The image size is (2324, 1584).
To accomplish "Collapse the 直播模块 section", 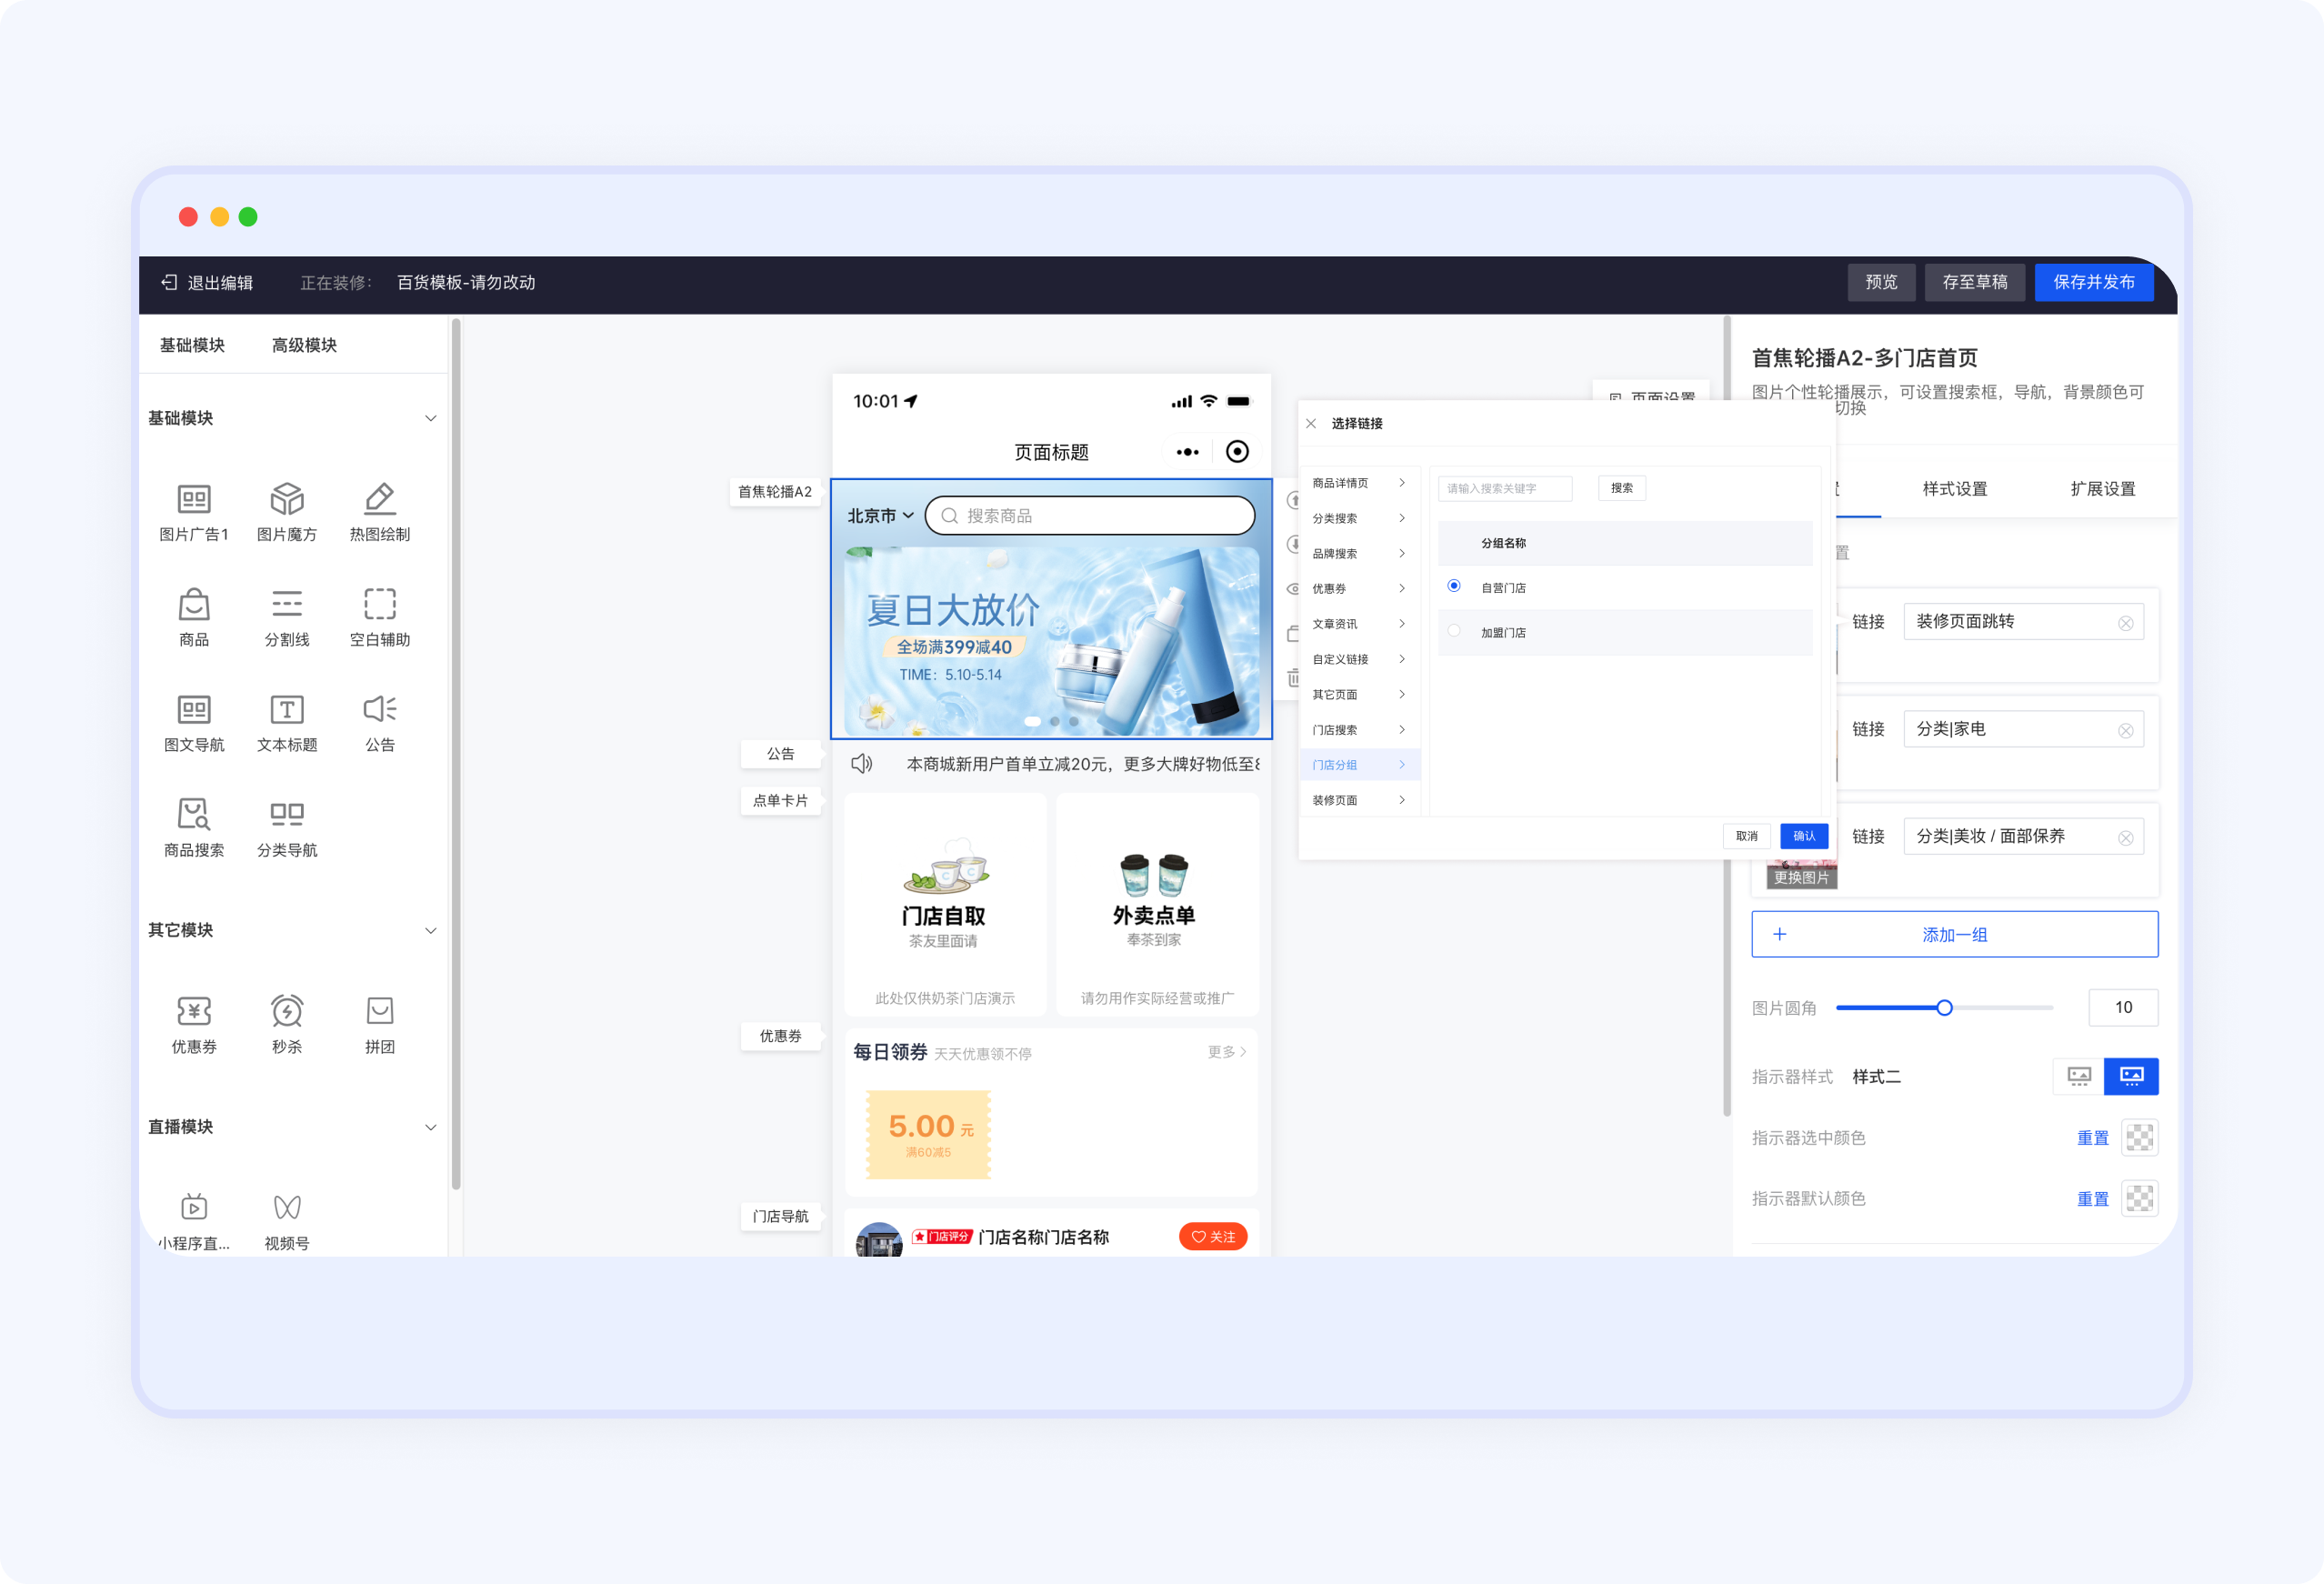I will (x=431, y=1127).
